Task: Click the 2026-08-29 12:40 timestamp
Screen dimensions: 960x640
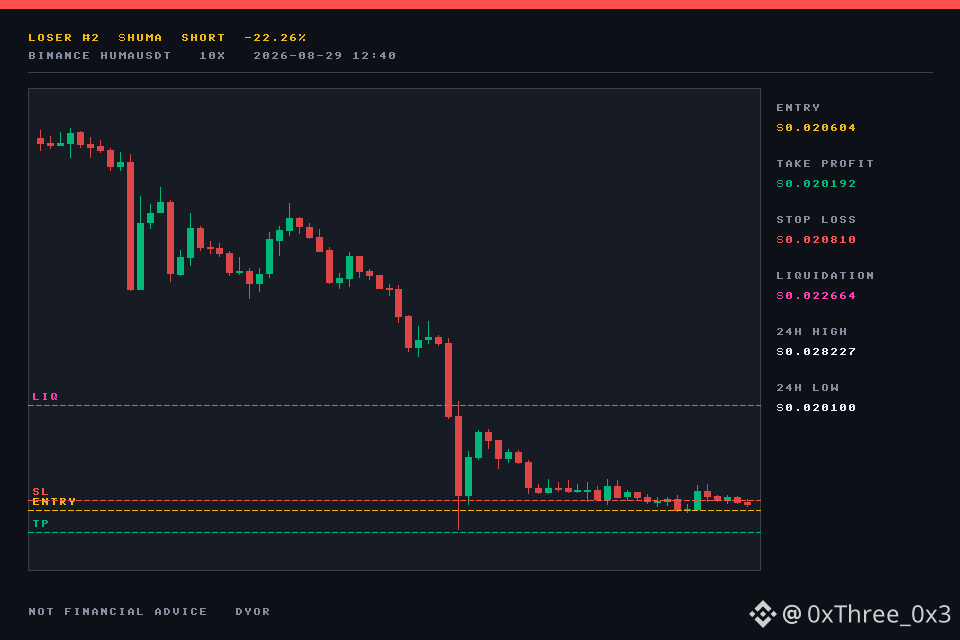Action: tap(324, 56)
